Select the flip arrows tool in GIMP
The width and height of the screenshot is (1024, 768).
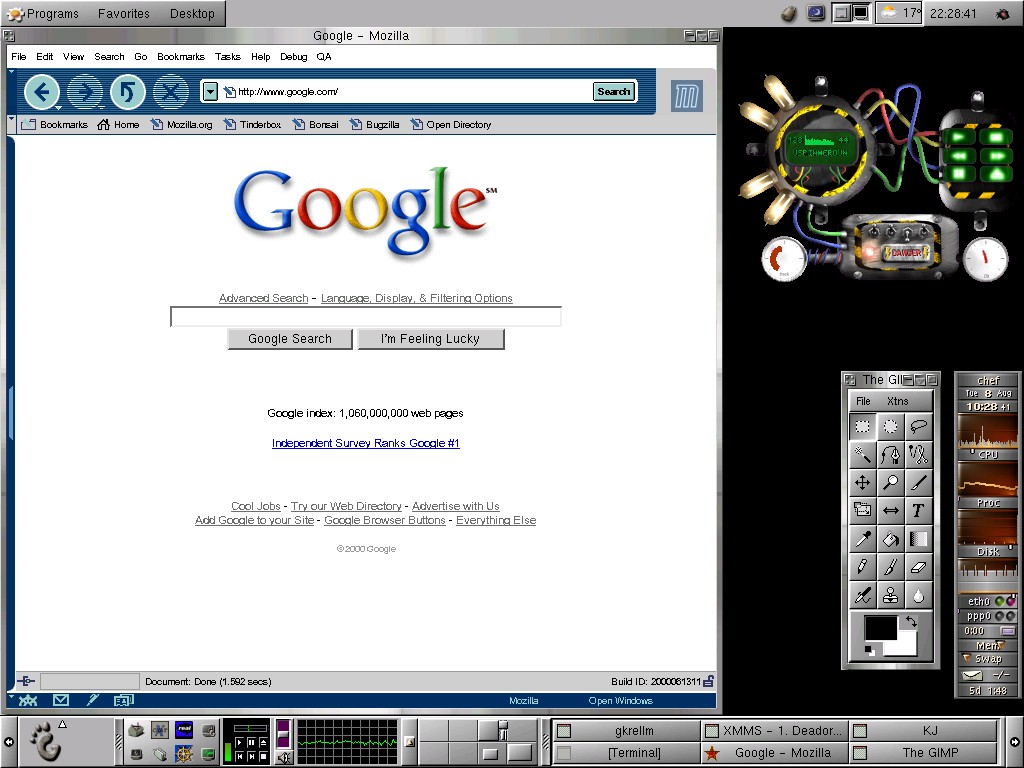tap(891, 511)
